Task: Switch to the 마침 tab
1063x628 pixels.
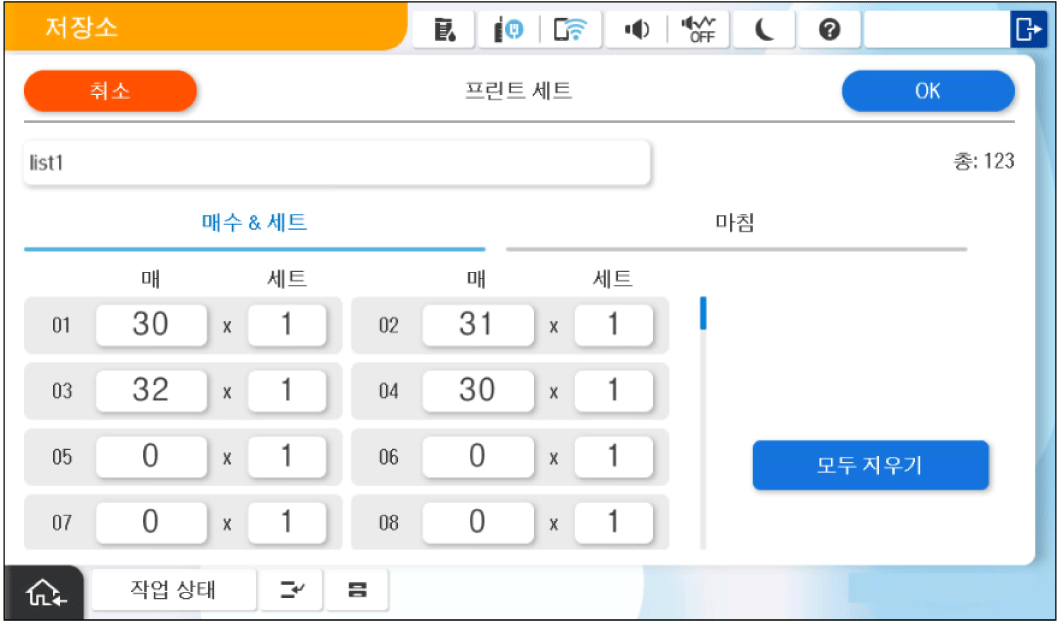Action: (x=735, y=223)
